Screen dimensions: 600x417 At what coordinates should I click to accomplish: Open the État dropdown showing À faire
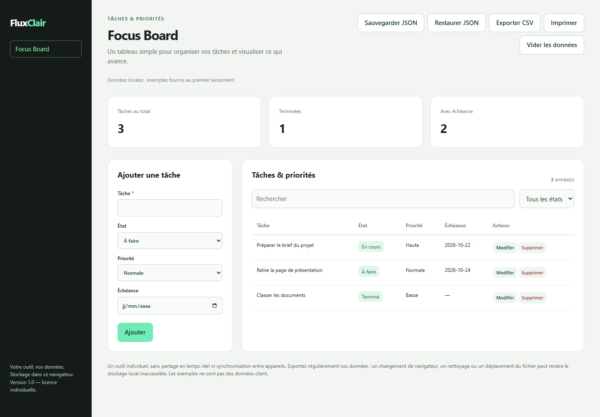pyautogui.click(x=170, y=241)
